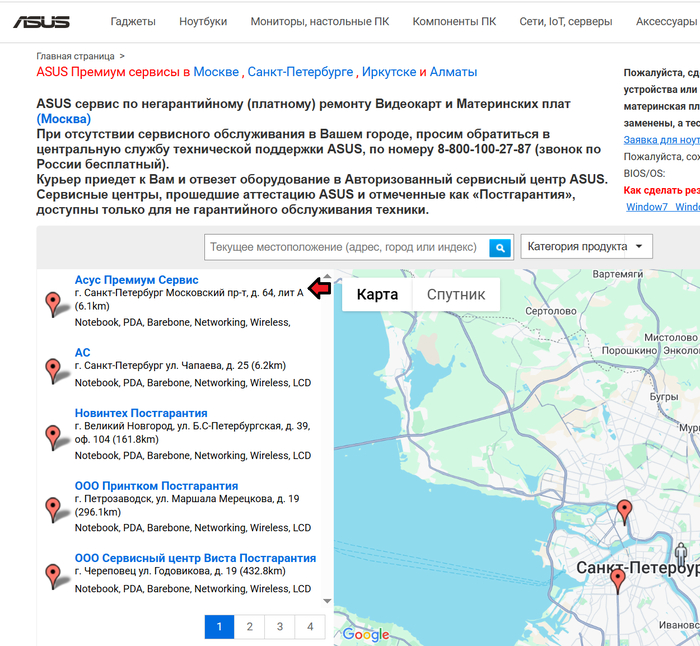Click the map pin beside Асус Премиум Сервис
This screenshot has height=646, width=700.
[x=54, y=304]
